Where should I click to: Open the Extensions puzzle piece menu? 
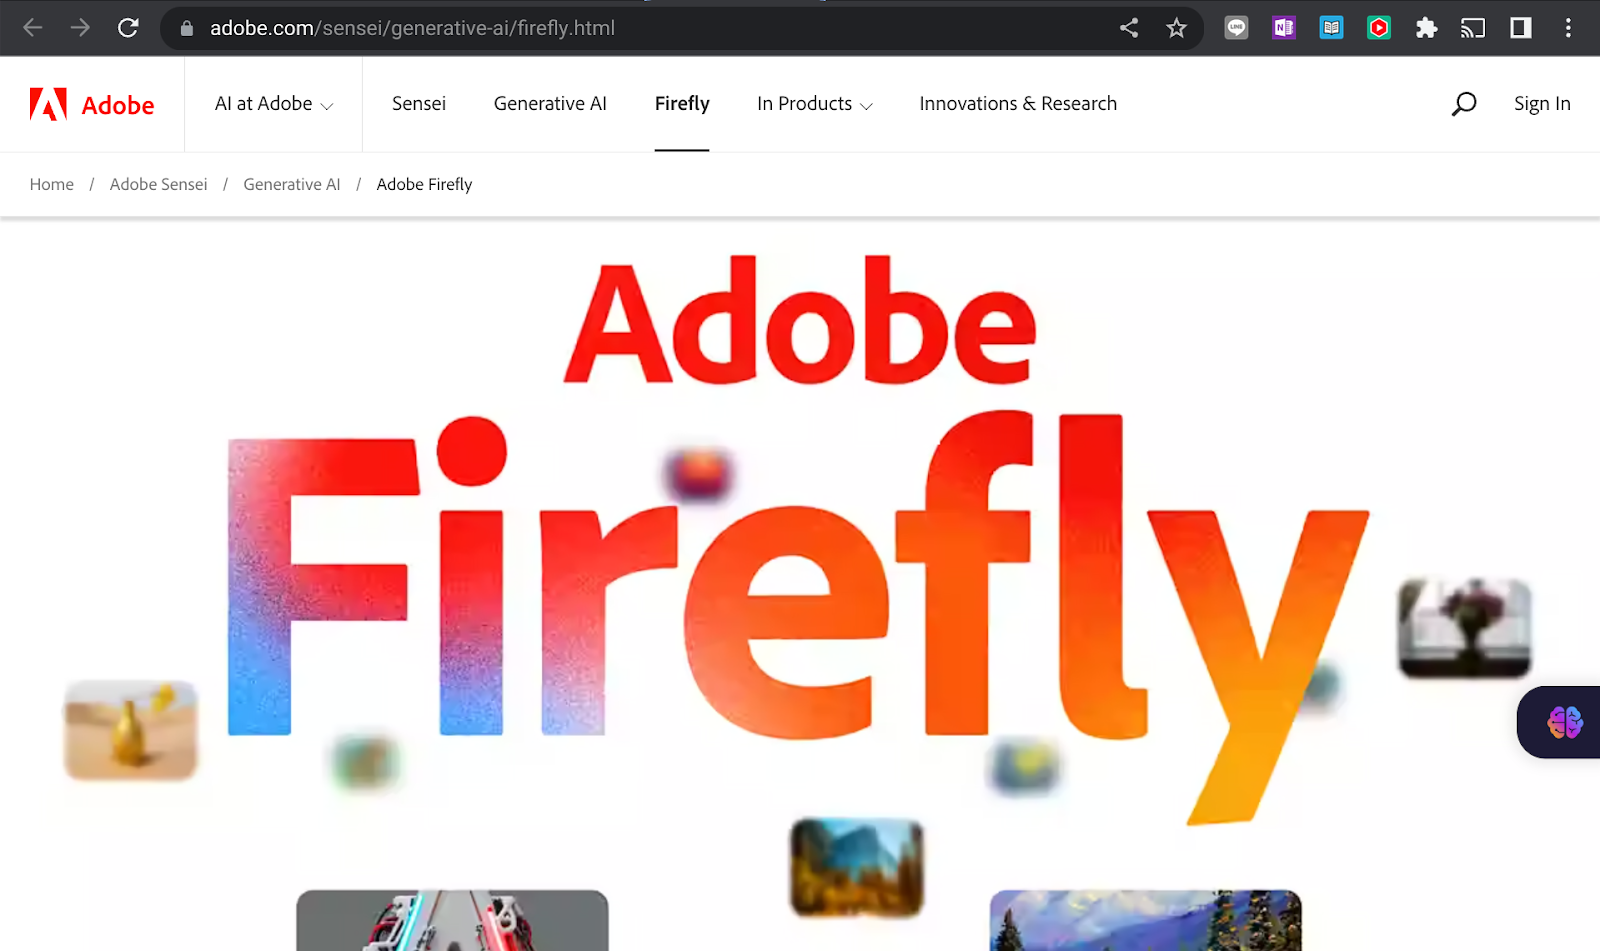tap(1426, 28)
